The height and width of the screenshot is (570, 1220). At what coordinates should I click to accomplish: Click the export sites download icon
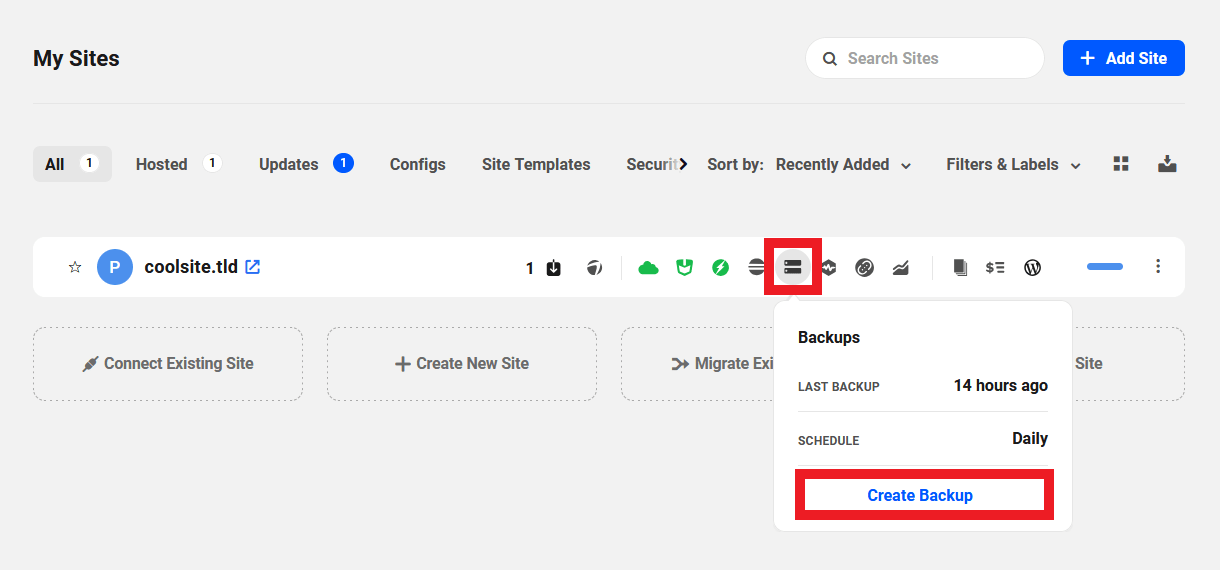1167,164
